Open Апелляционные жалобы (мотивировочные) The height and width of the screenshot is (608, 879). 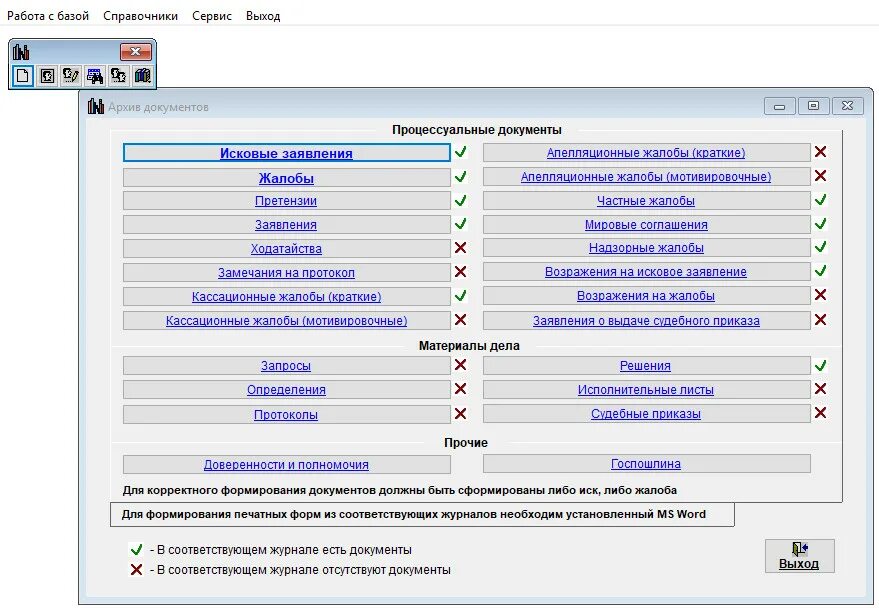(646, 177)
